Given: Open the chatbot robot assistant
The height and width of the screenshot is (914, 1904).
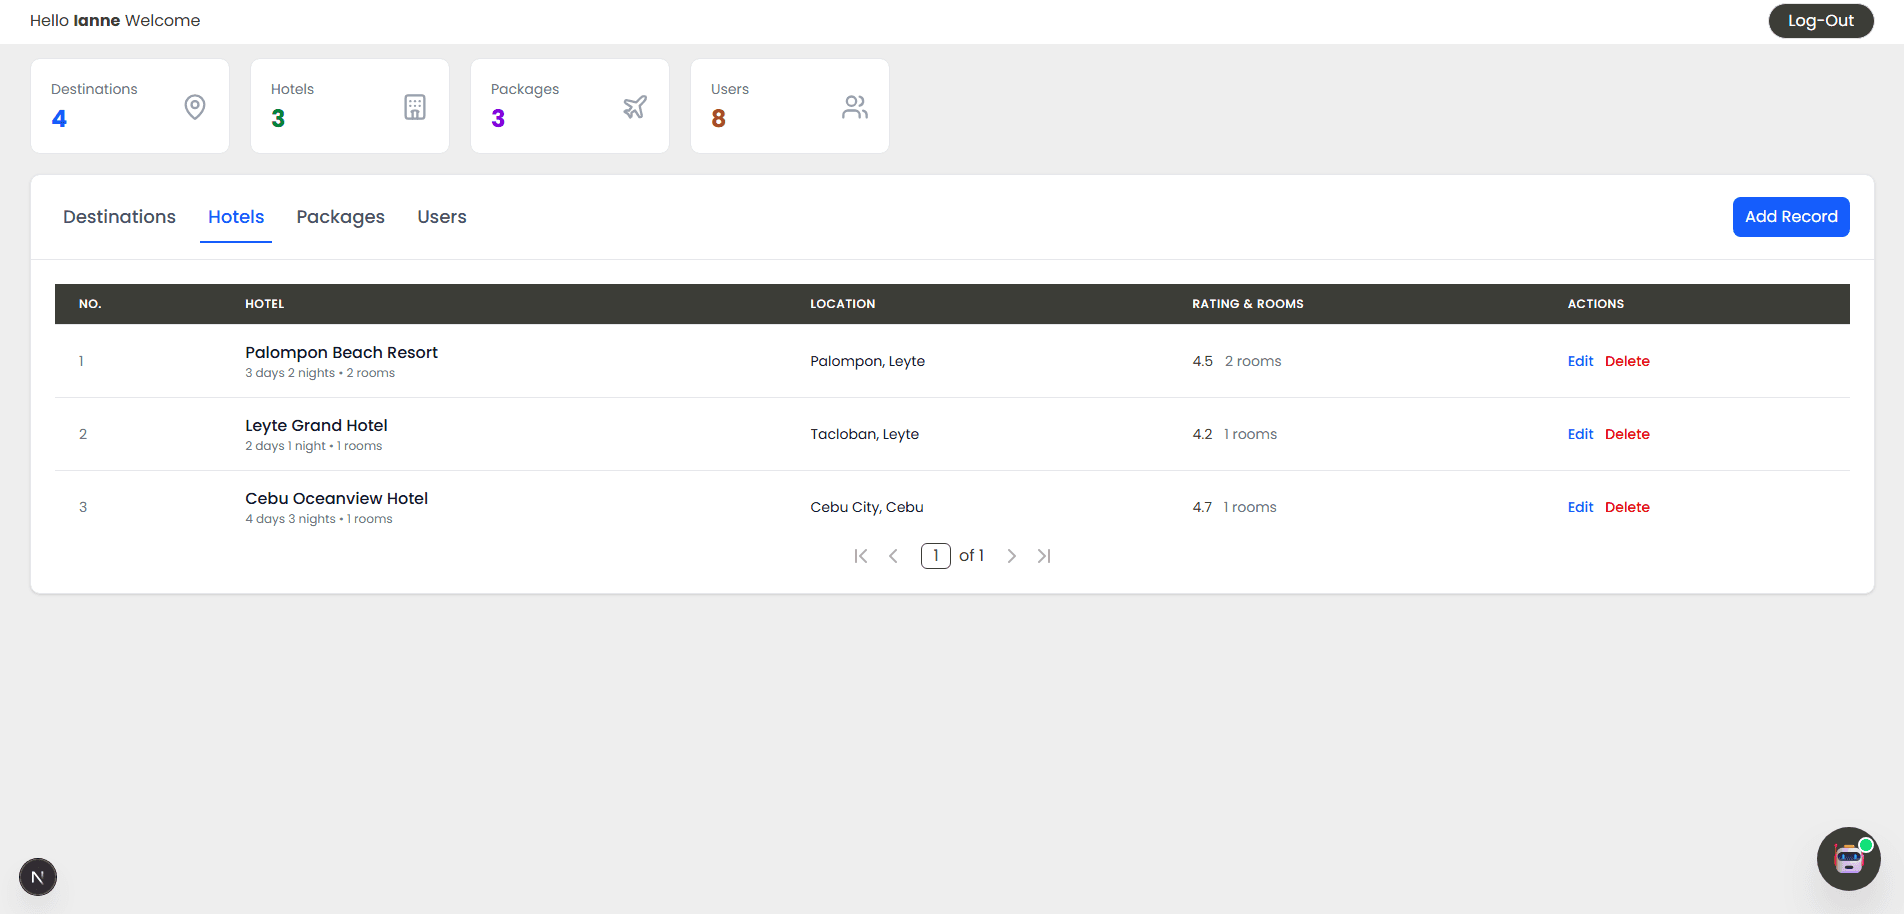Looking at the screenshot, I should pyautogui.click(x=1848, y=858).
